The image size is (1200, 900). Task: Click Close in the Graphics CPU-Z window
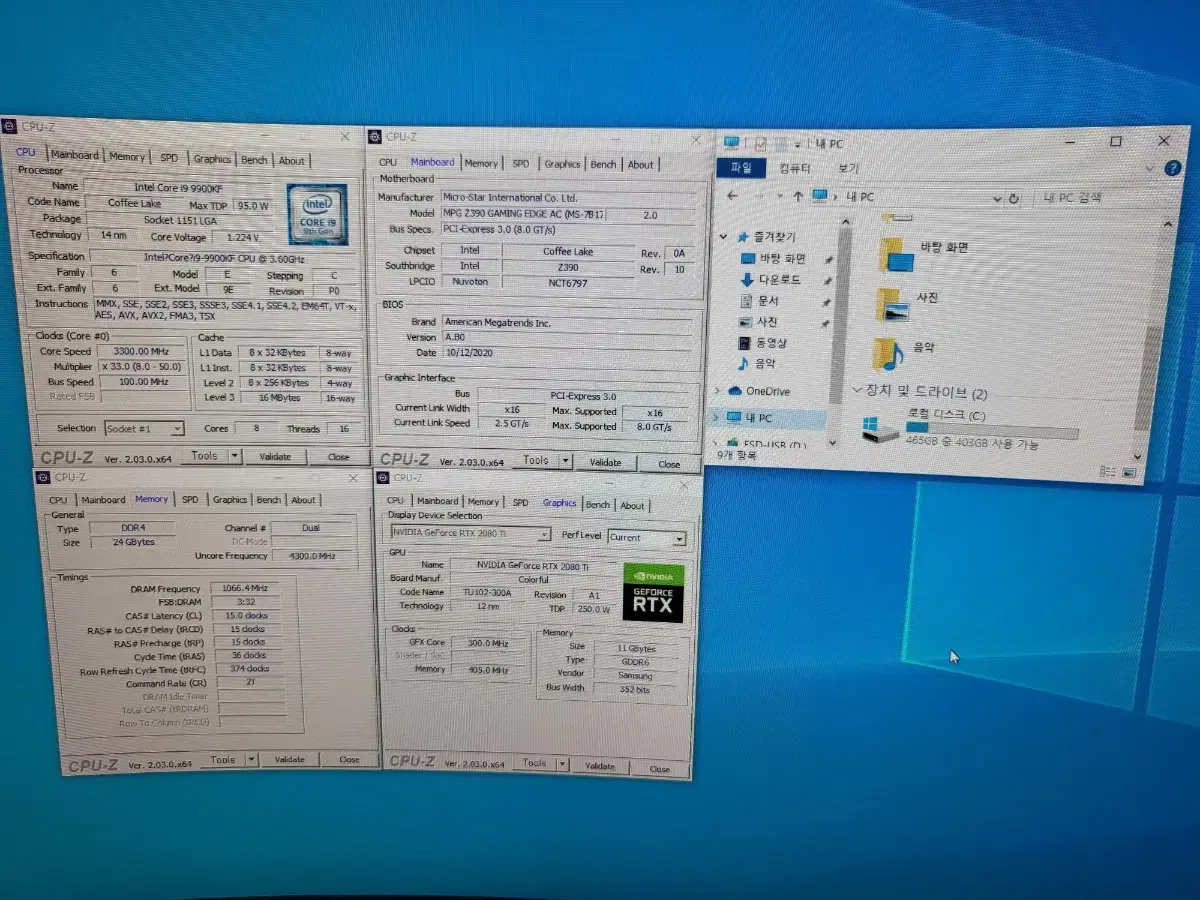pyautogui.click(x=660, y=769)
